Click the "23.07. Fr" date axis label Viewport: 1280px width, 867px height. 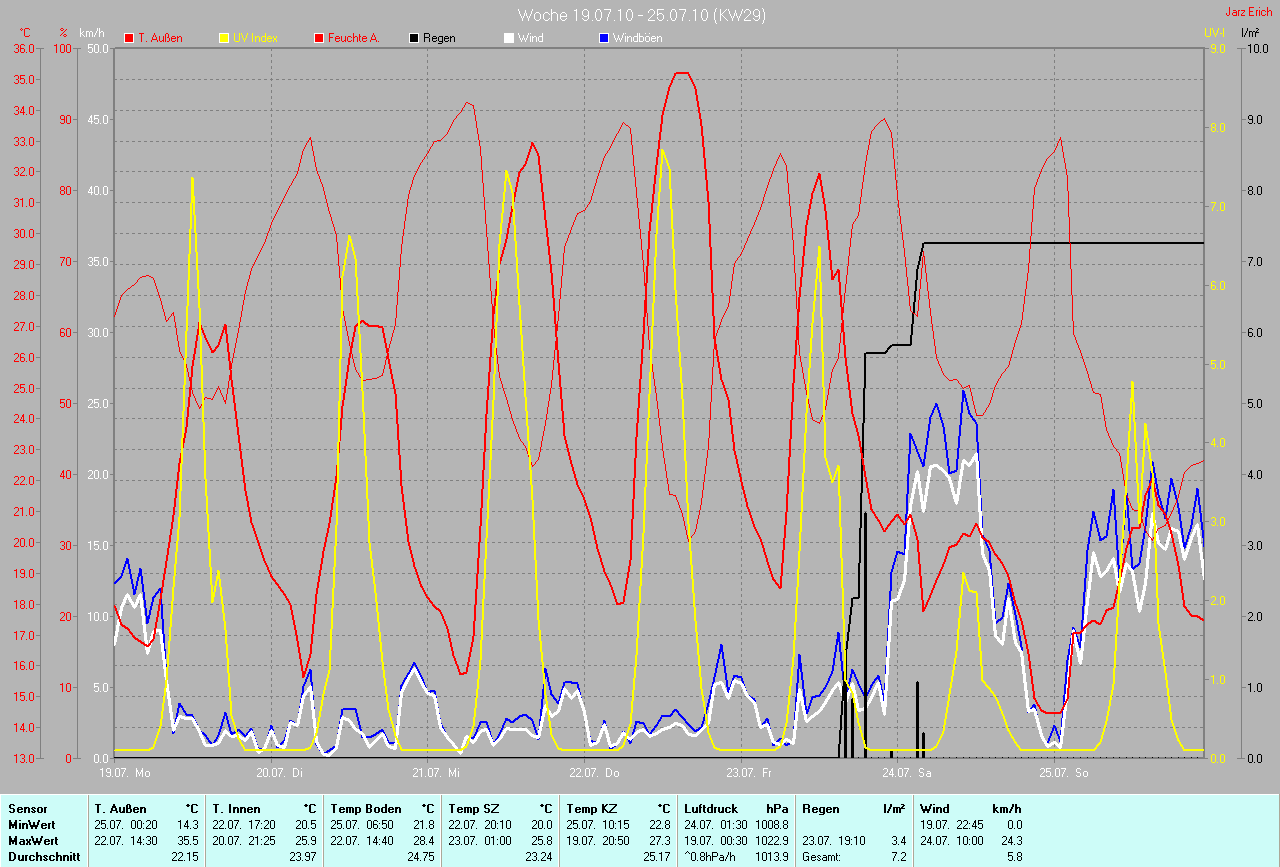[749, 773]
